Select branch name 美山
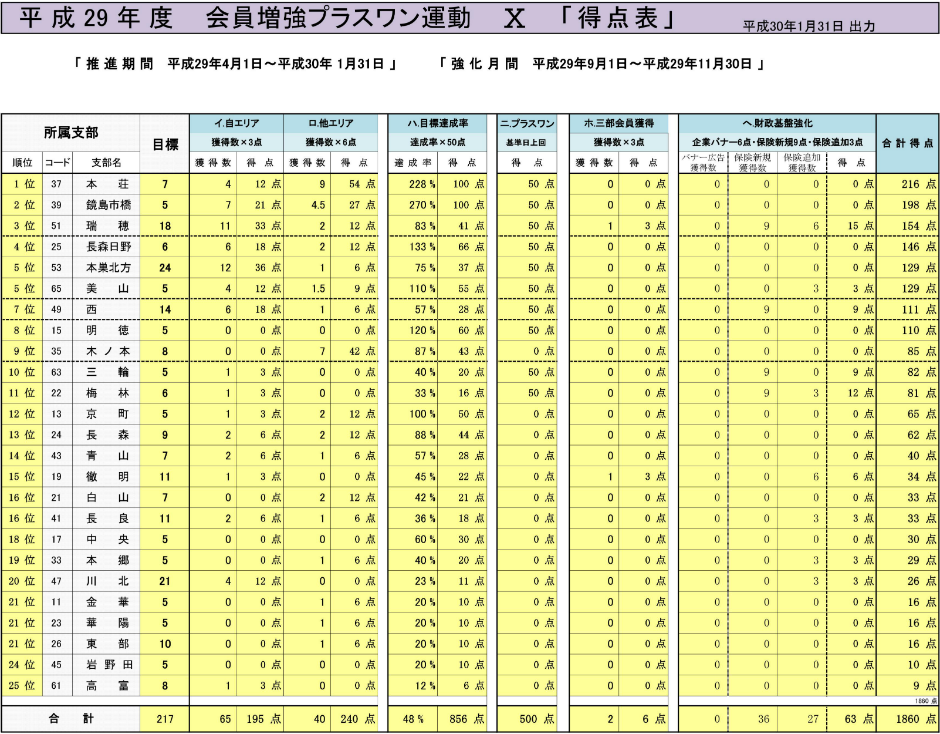Screen dimensions: 940x734 click(107, 288)
